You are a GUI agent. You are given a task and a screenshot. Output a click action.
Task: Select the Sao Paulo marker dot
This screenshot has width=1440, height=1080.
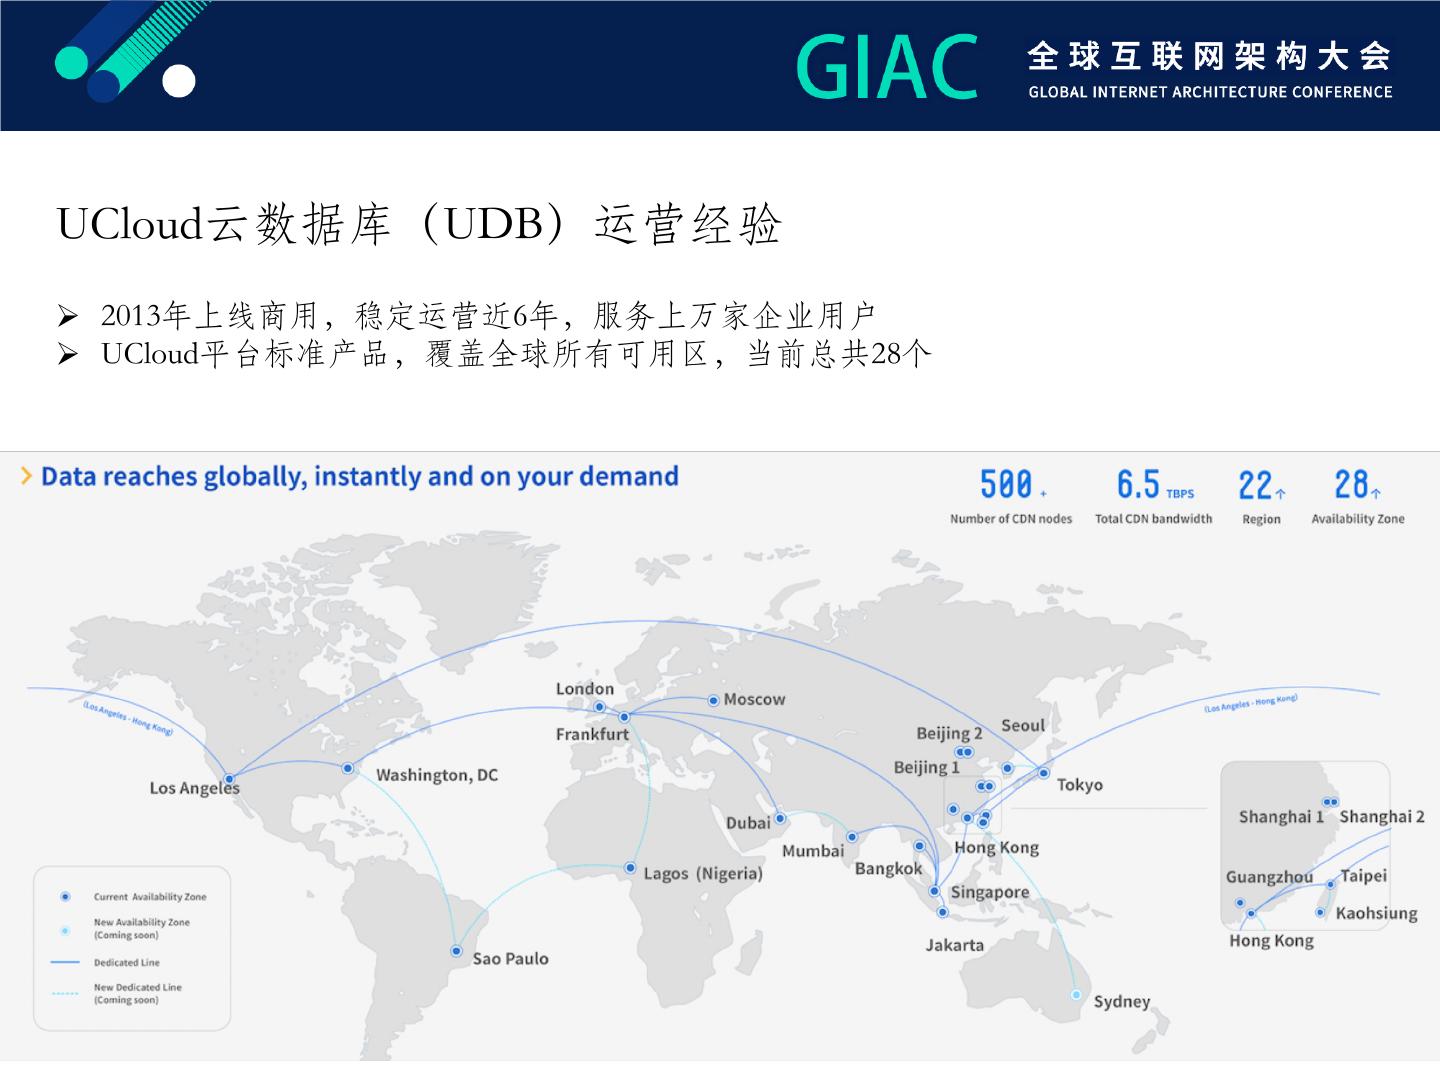click(x=456, y=951)
